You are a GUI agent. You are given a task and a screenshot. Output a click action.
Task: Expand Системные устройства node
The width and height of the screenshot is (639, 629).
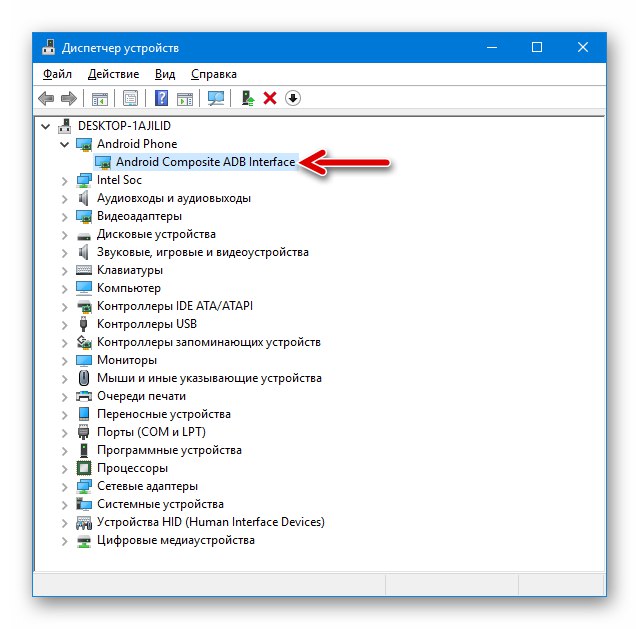[64, 505]
